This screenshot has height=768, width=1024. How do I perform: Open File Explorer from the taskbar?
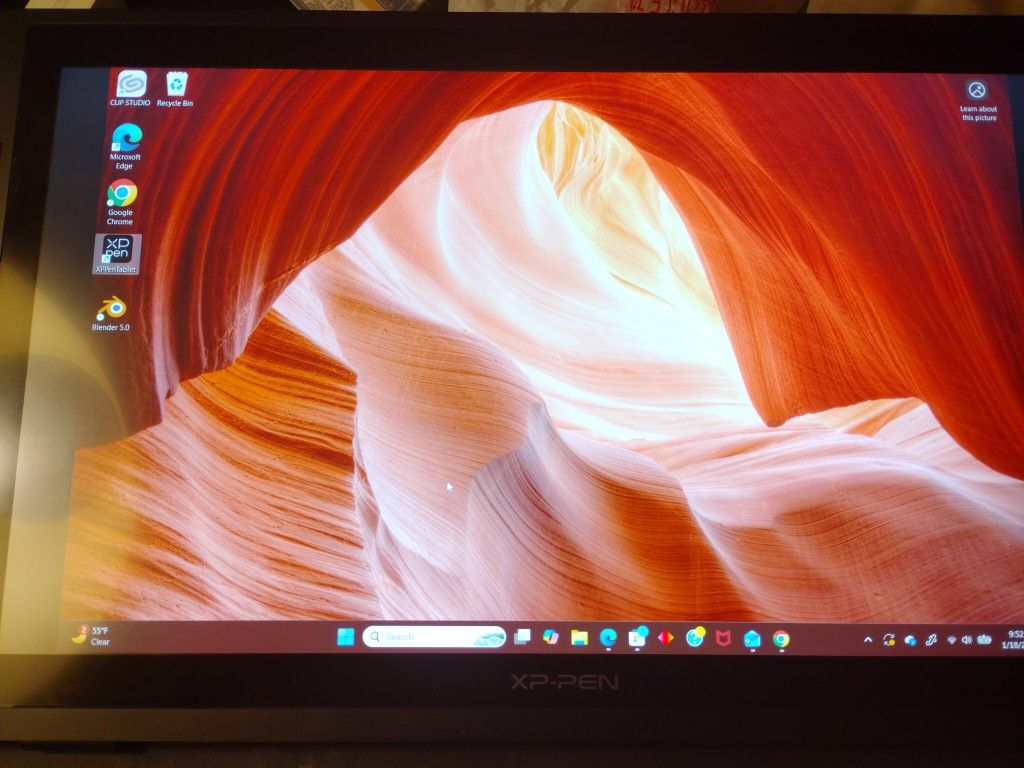pos(579,637)
